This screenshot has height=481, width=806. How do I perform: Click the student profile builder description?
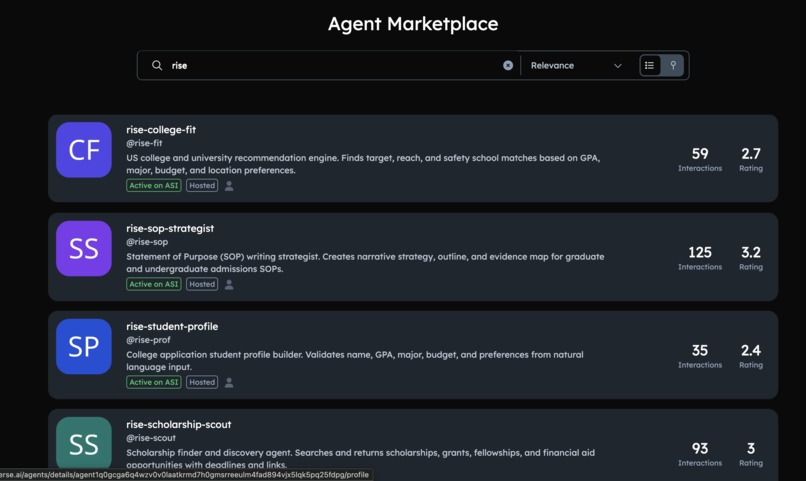355,361
